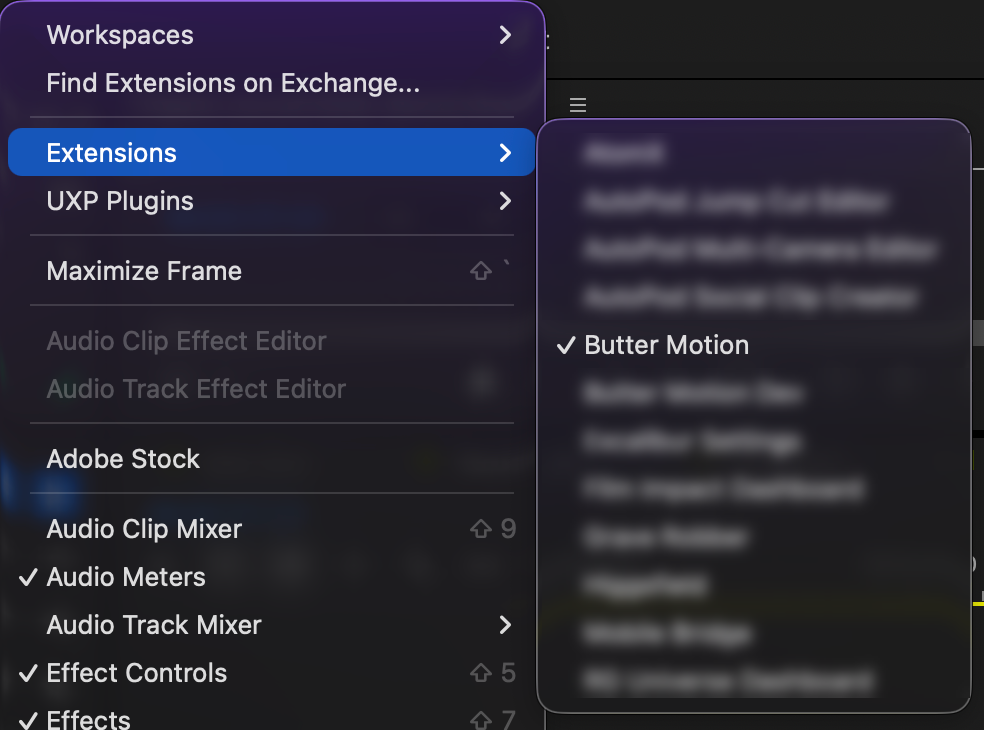Viewport: 984px width, 730px height.
Task: Uncheck the Butter Motion extension
Action: coord(754,345)
